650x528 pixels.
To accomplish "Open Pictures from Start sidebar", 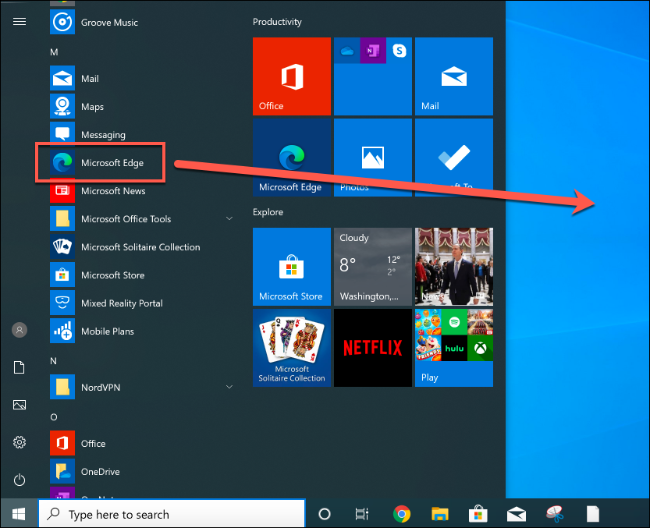I will point(19,404).
